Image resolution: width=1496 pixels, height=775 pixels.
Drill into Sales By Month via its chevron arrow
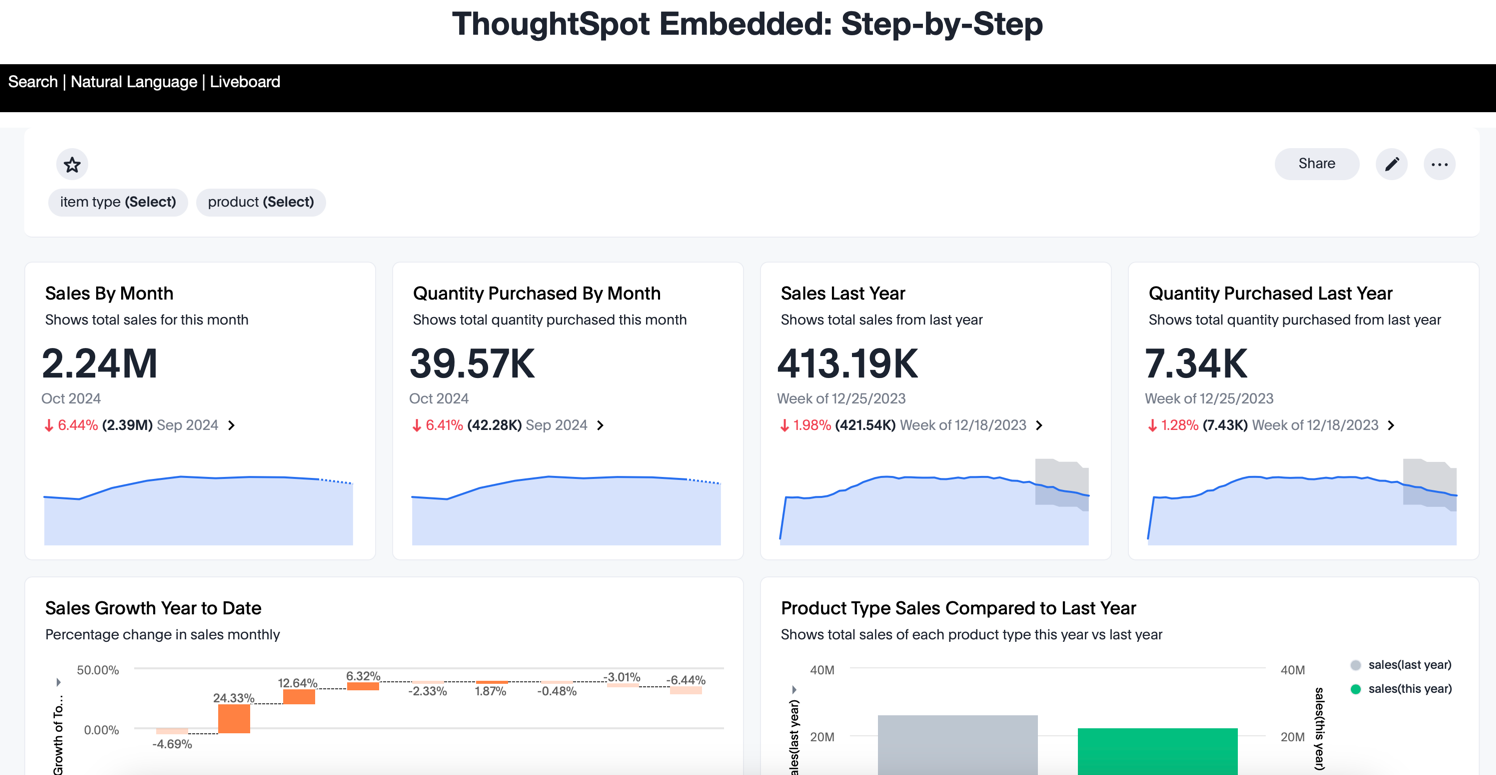coord(231,425)
